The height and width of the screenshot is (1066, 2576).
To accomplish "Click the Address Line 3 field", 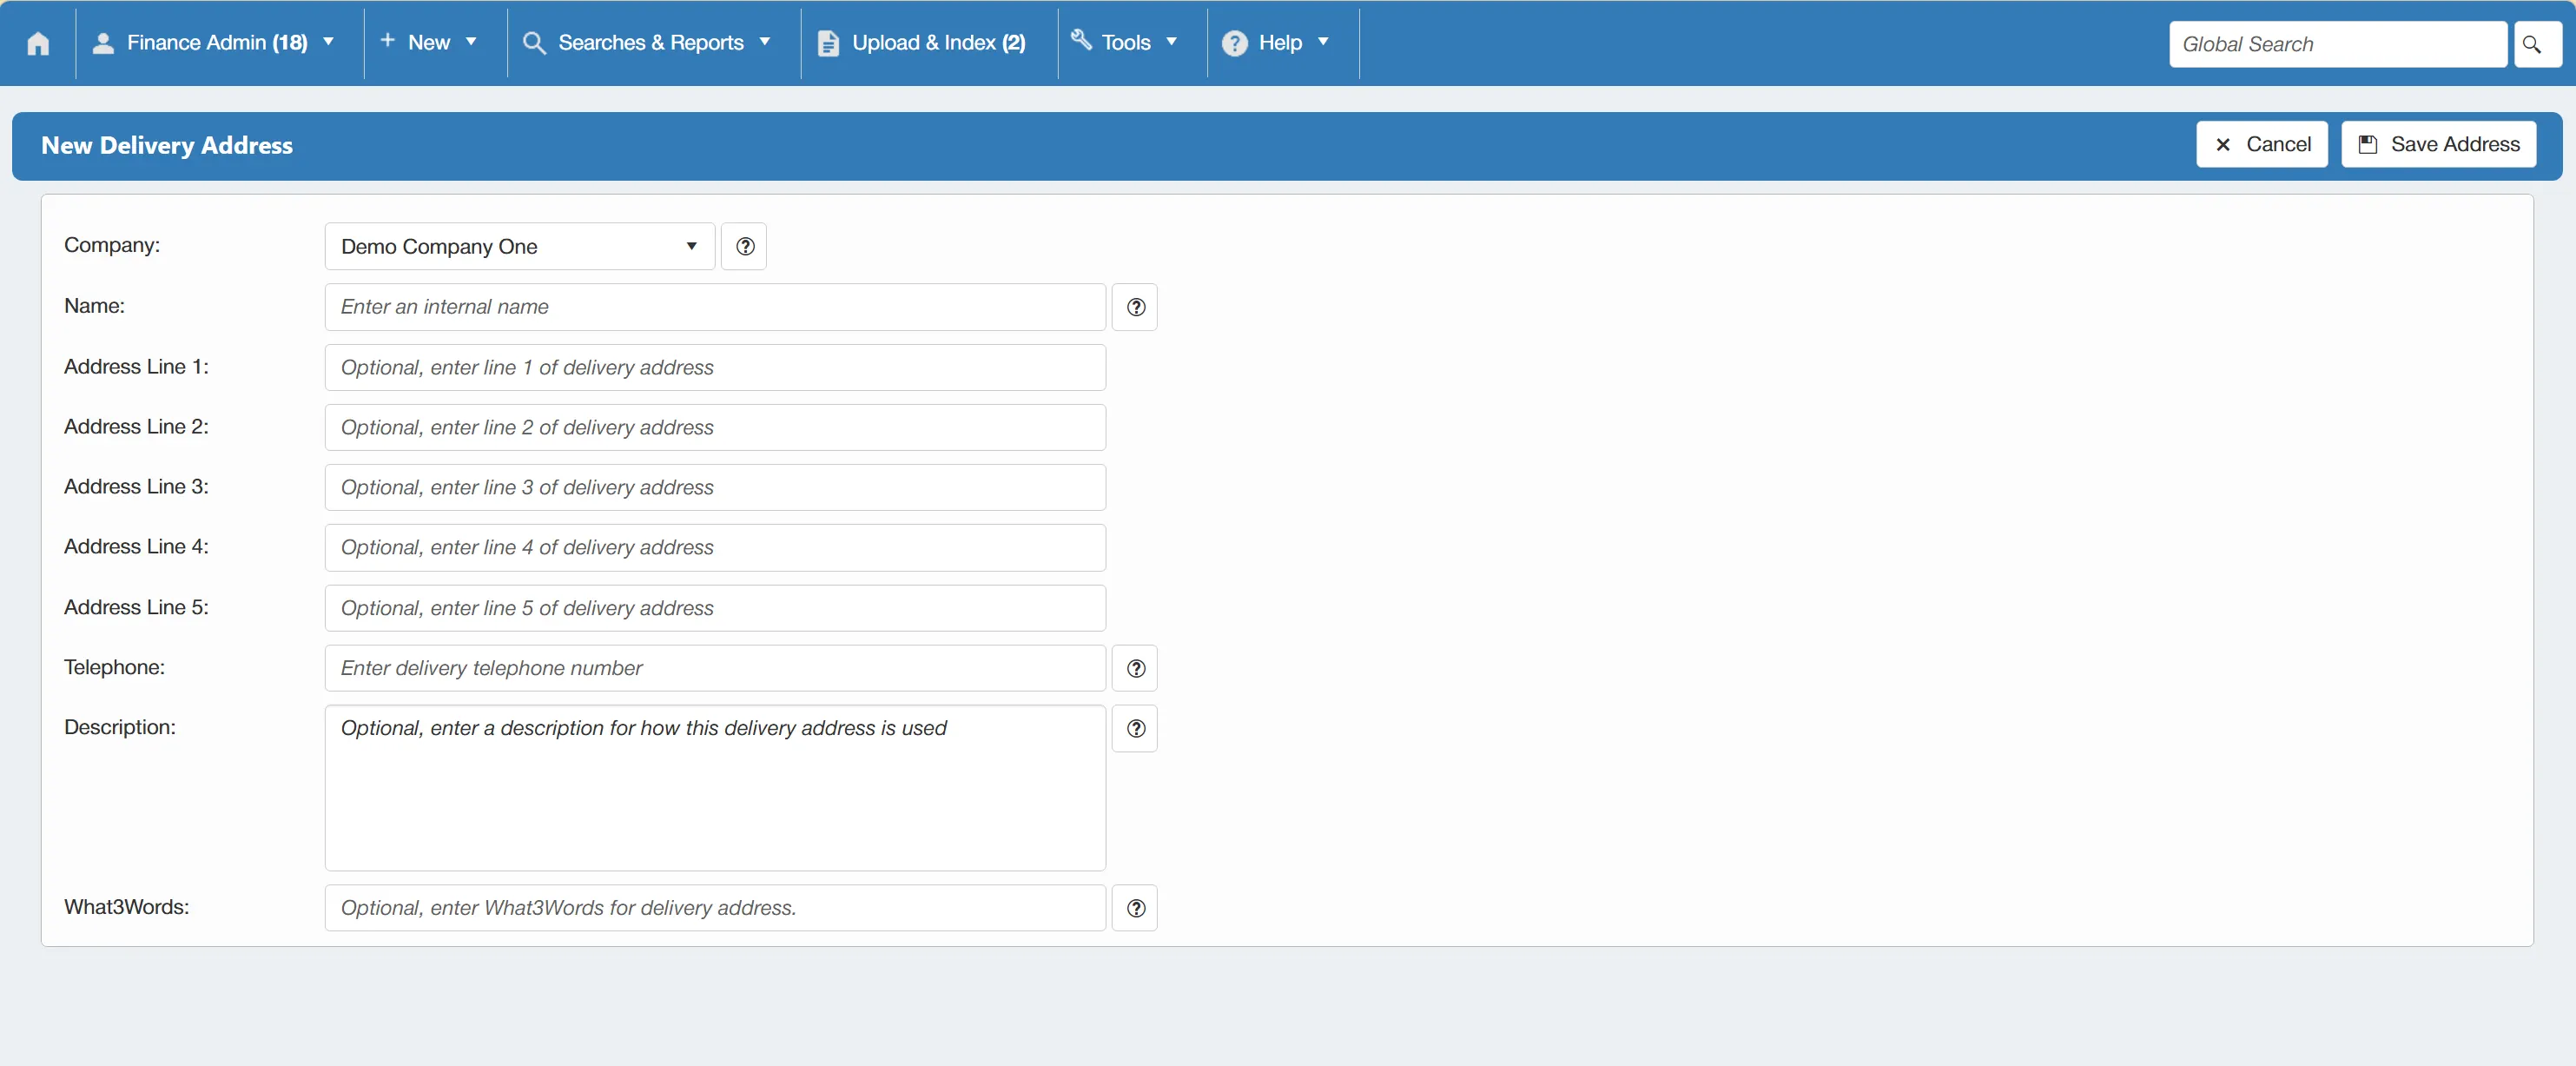I will click(x=715, y=487).
